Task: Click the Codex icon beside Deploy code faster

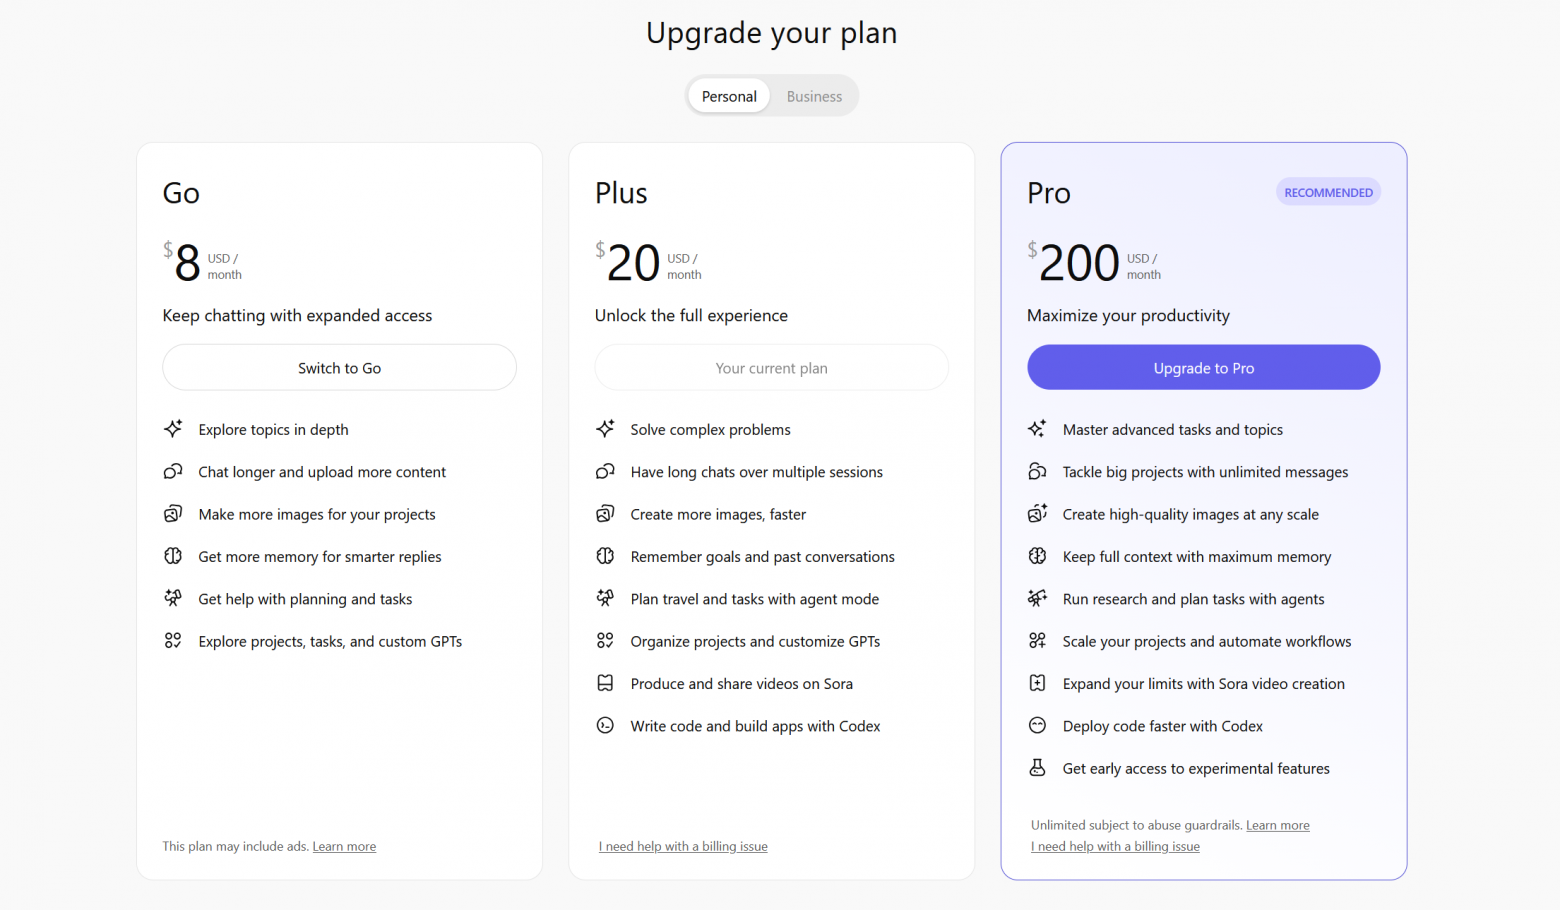Action: pyautogui.click(x=1037, y=726)
